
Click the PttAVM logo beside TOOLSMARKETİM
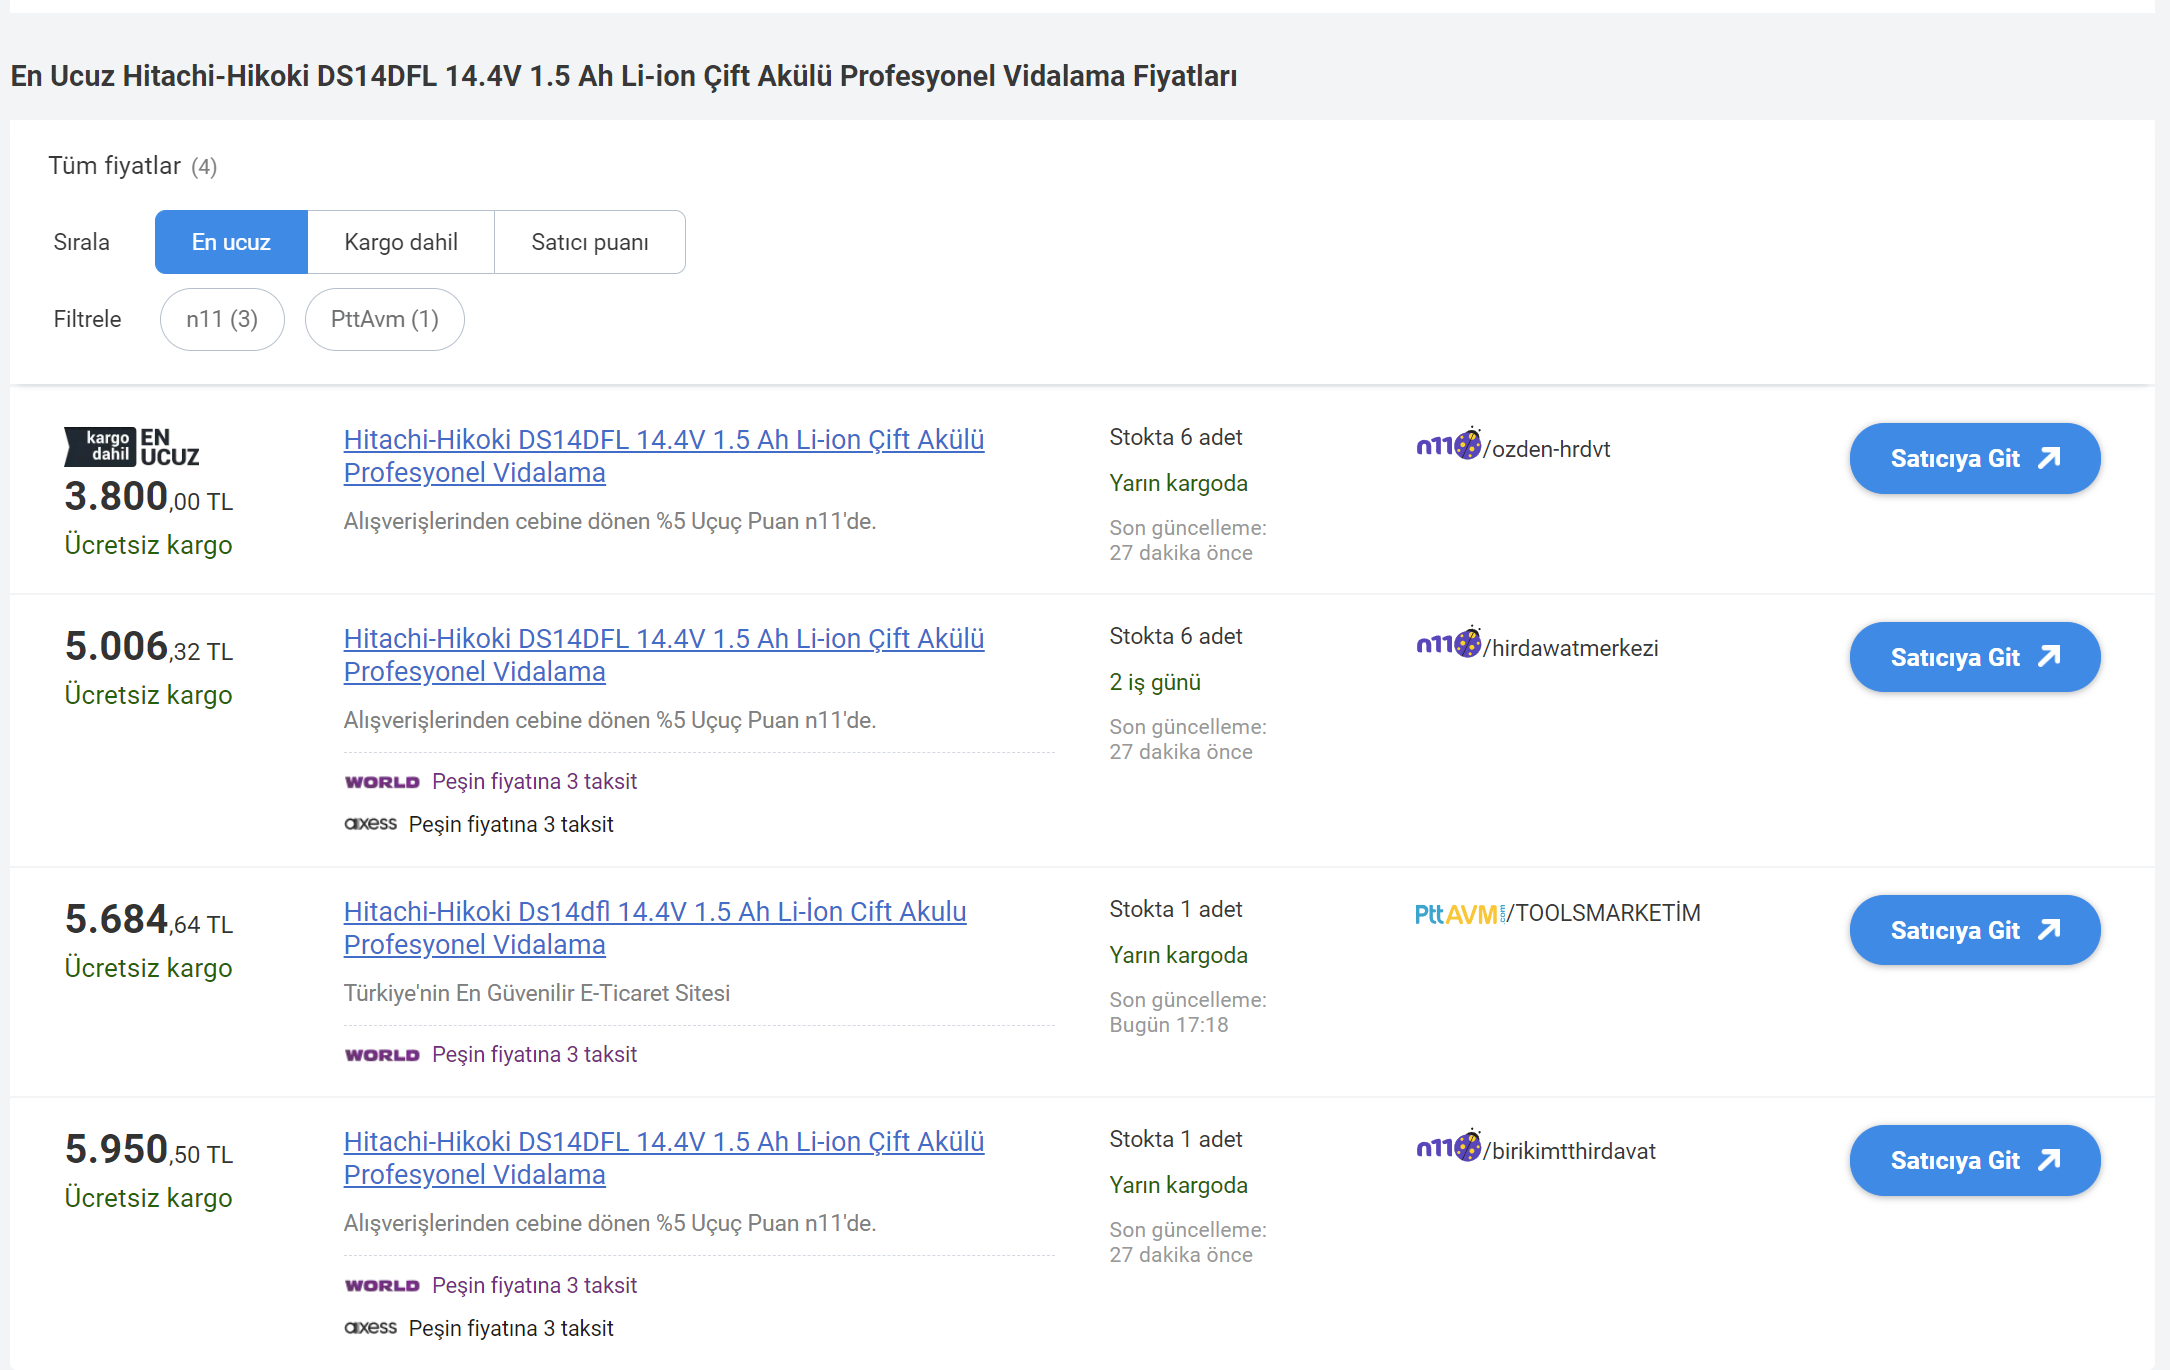point(1459,914)
